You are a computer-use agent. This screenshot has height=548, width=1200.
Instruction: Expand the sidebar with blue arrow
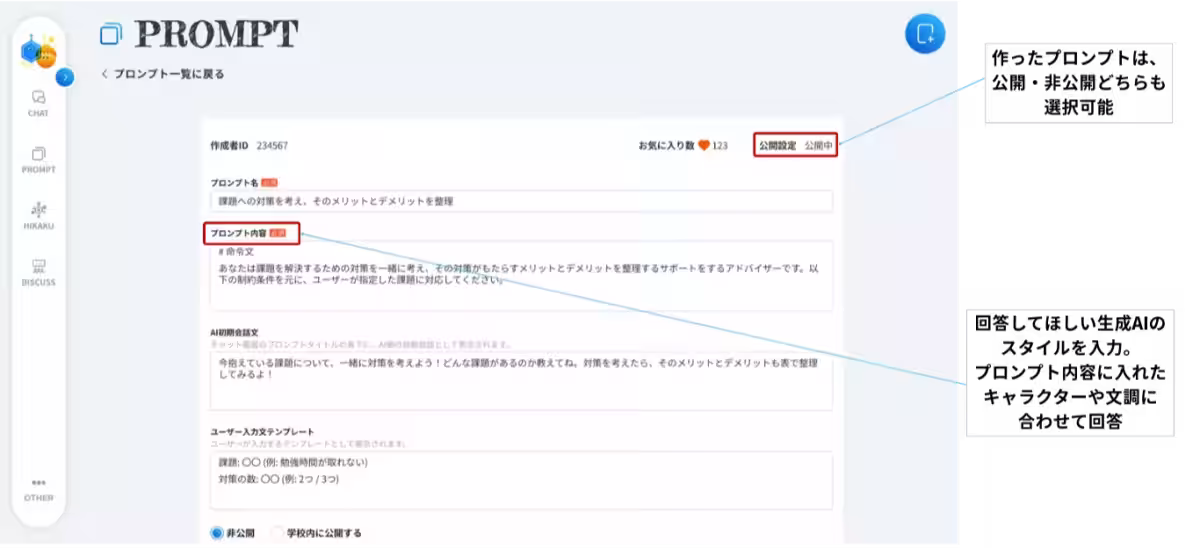pyautogui.click(x=65, y=76)
